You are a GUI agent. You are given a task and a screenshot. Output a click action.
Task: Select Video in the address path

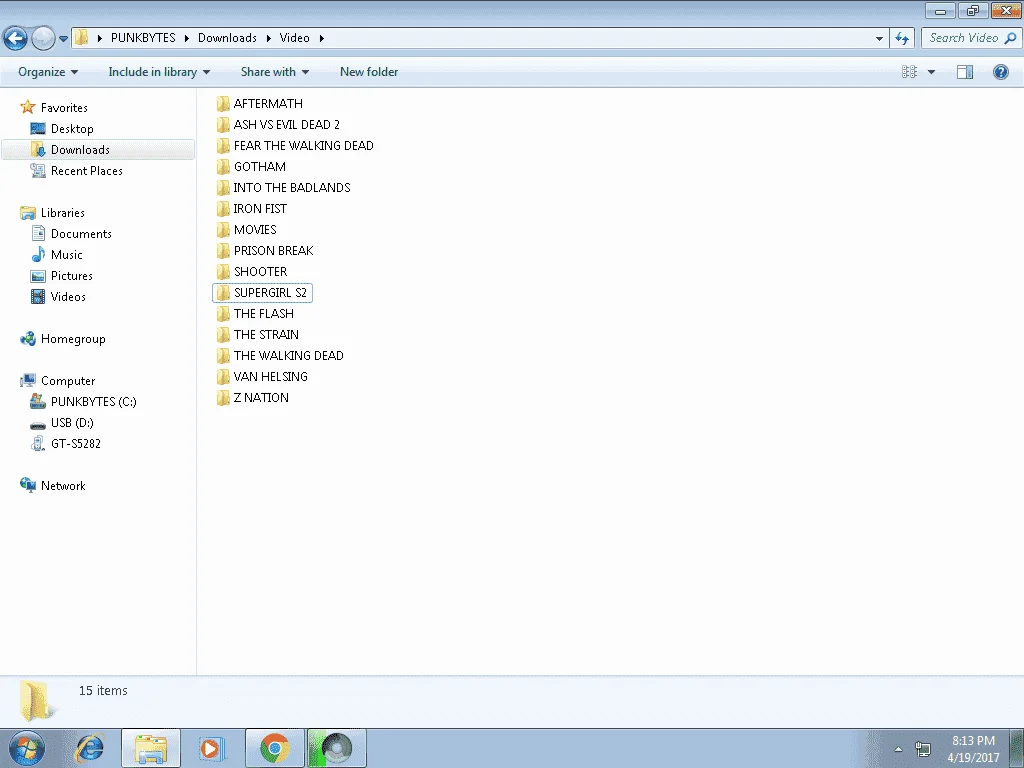(295, 38)
